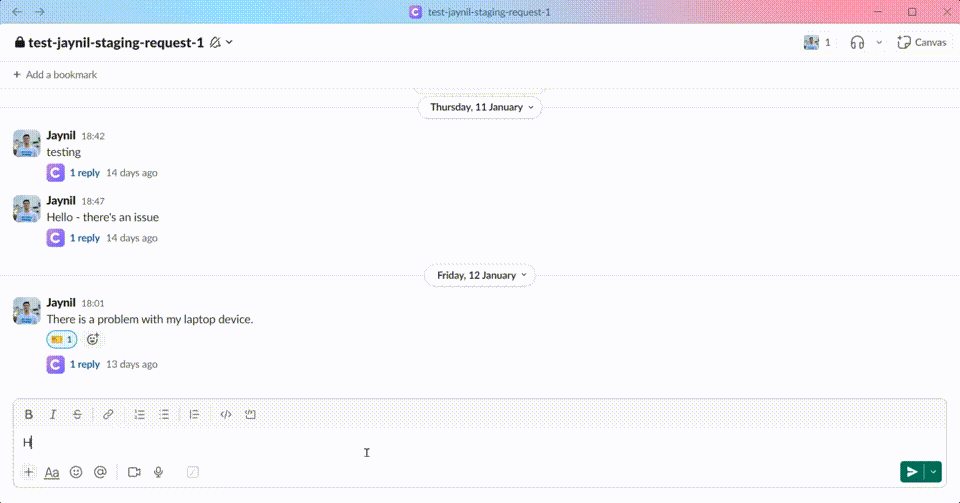Click the add reaction icon beside emoji
Viewport: 960px width, 503px height.
(x=93, y=340)
